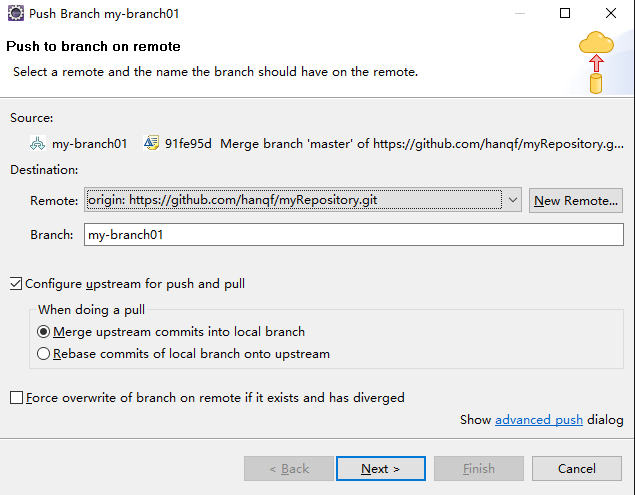Open the advanced push link
Viewport: 635px width, 495px height.
539,420
